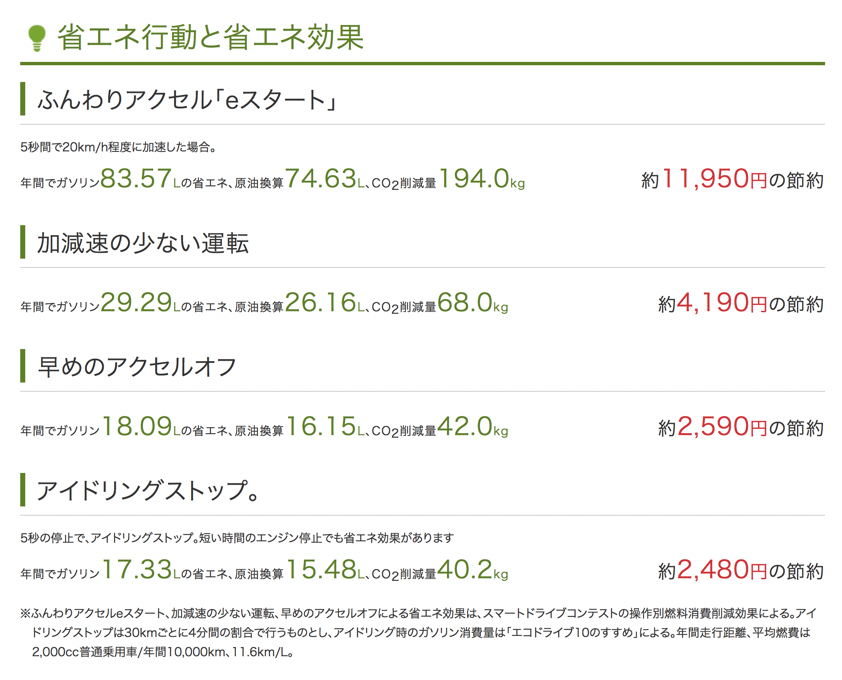Select the 早めのアクセルオフ section heading

click(x=137, y=367)
